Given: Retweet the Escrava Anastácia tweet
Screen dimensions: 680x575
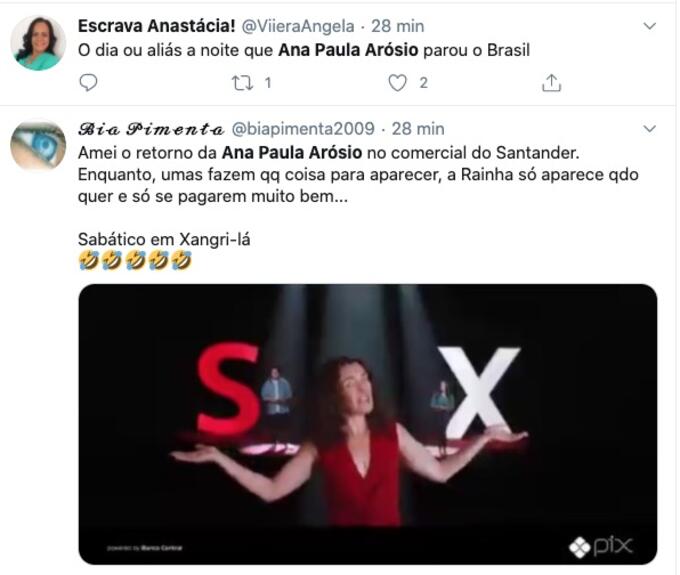Looking at the screenshot, I should pyautogui.click(x=242, y=82).
